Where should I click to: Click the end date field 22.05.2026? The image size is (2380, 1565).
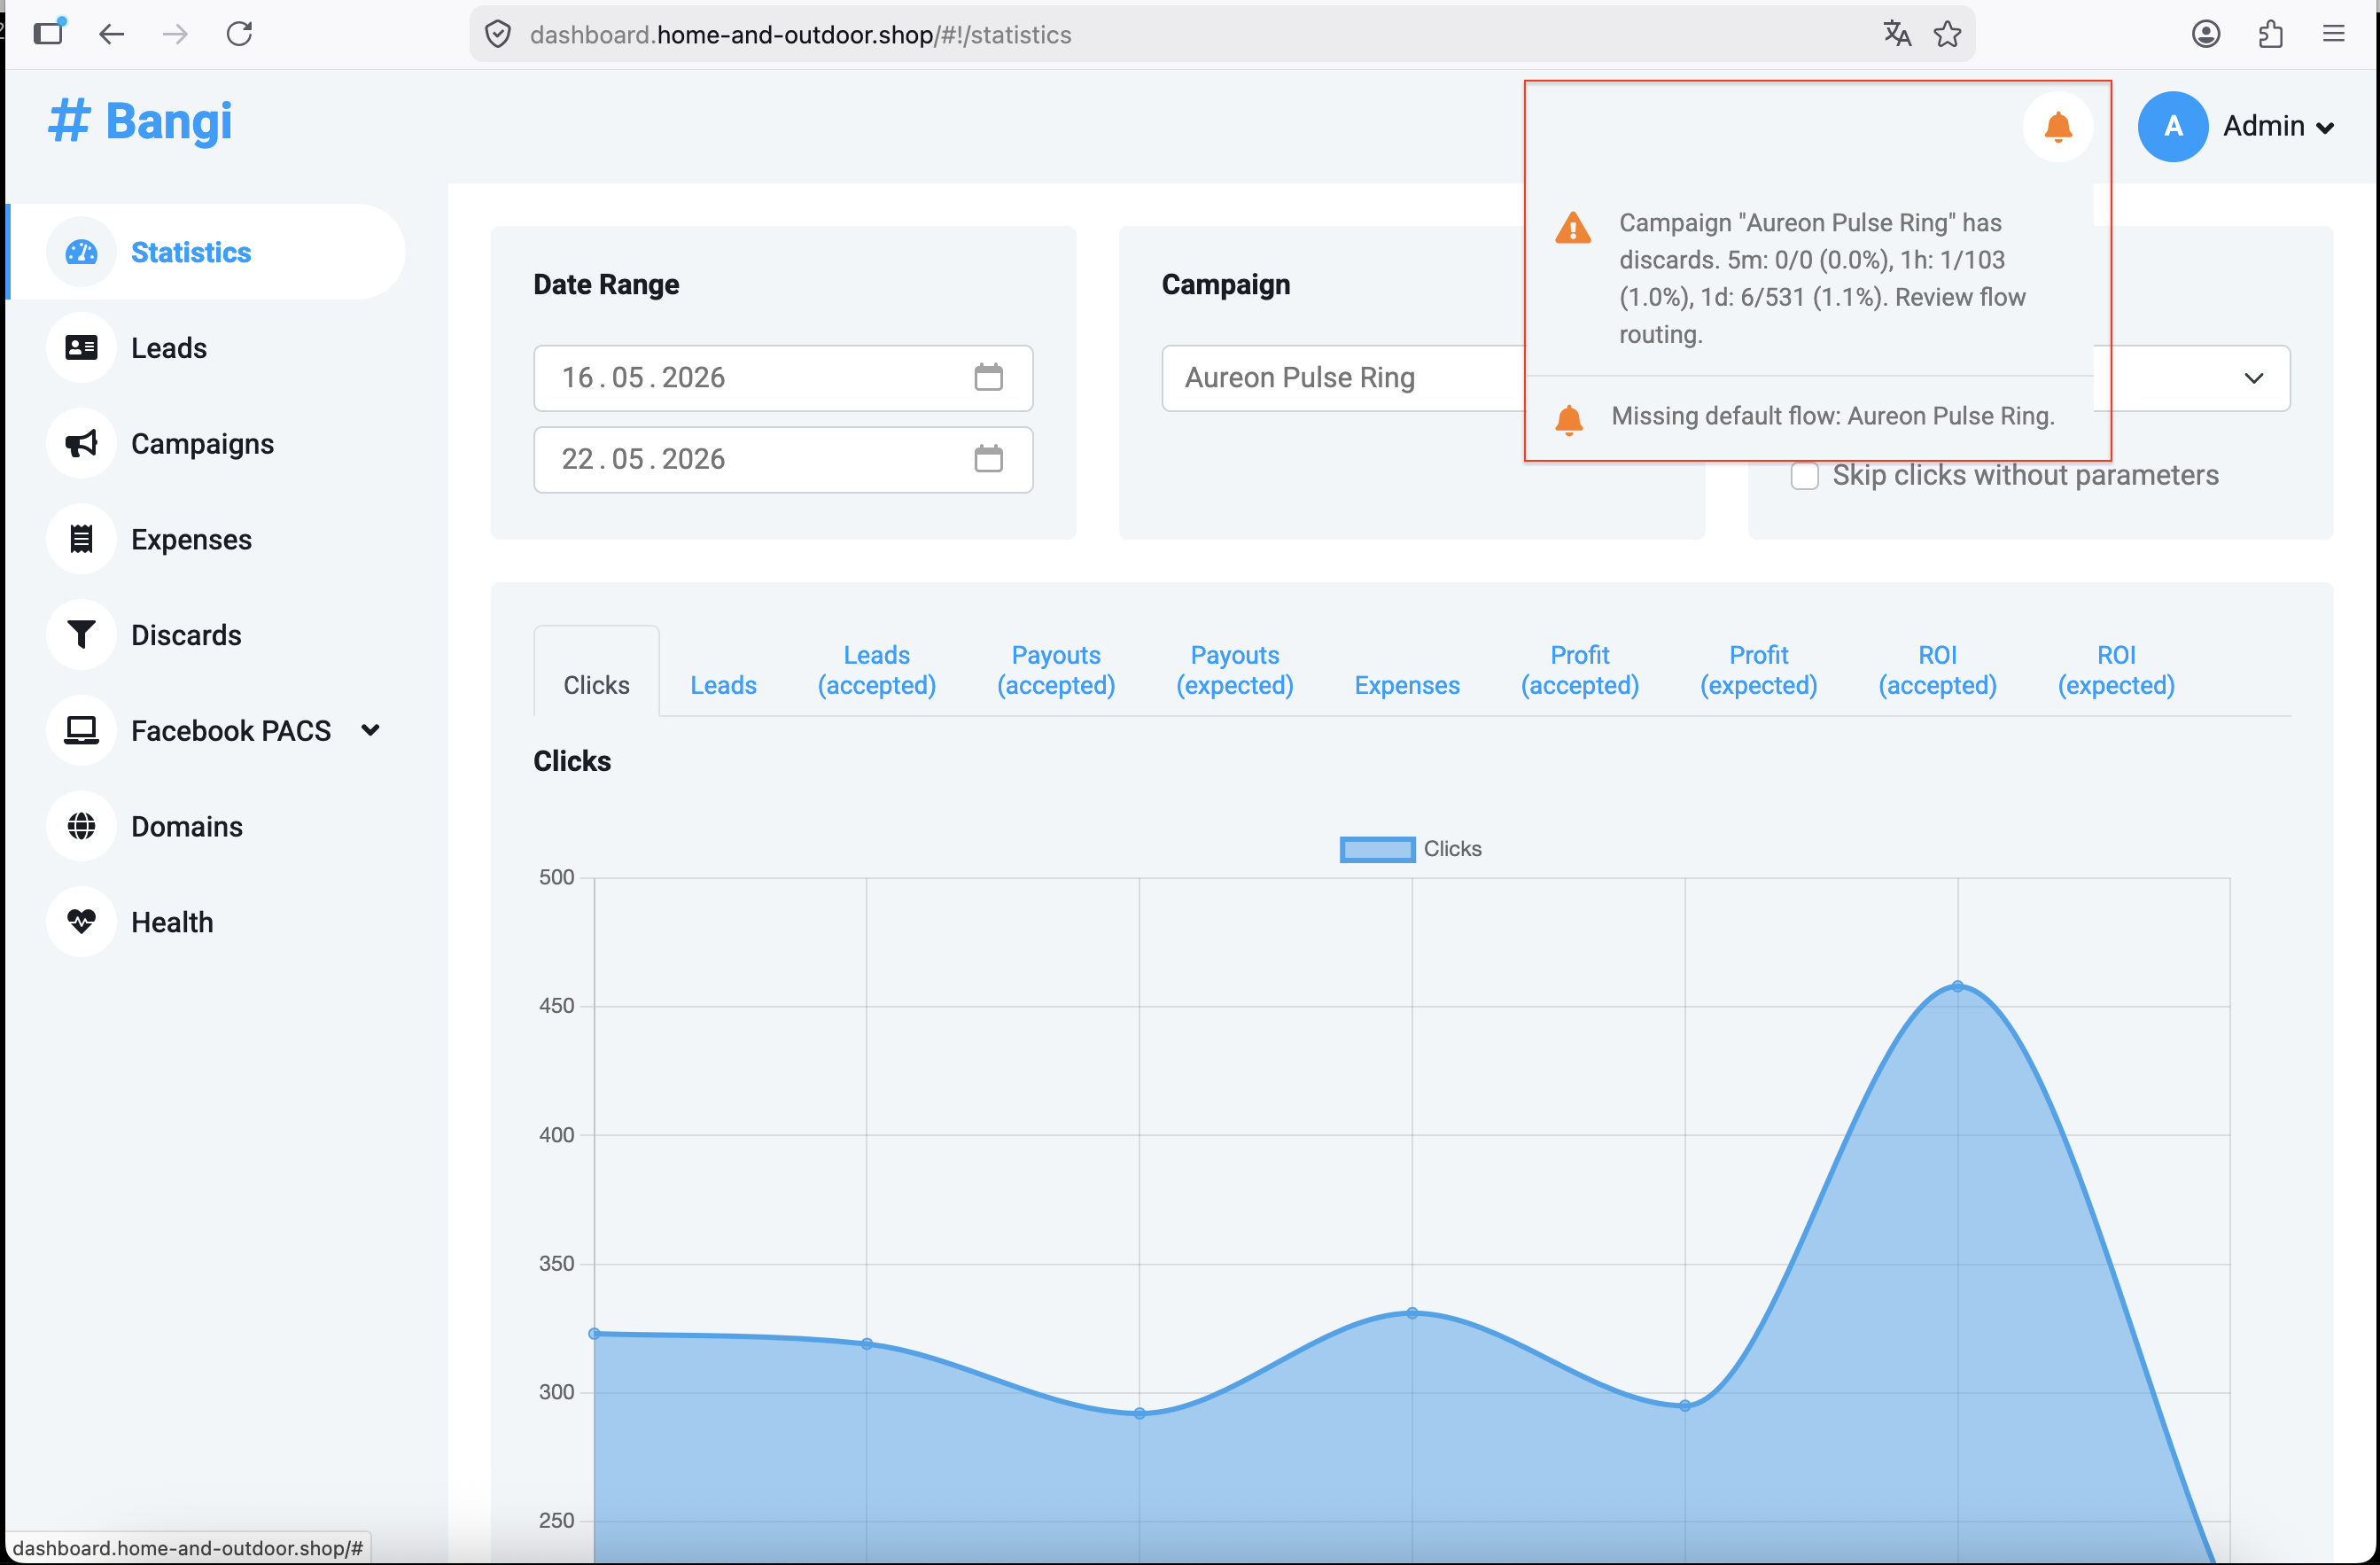783,459
